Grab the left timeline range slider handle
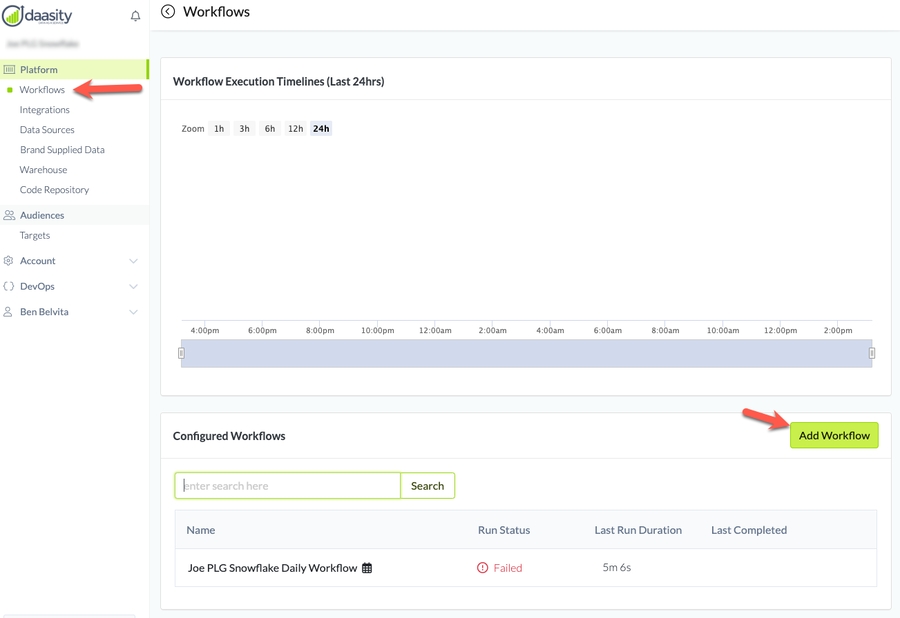Image resolution: width=900 pixels, height=618 pixels. point(181,353)
